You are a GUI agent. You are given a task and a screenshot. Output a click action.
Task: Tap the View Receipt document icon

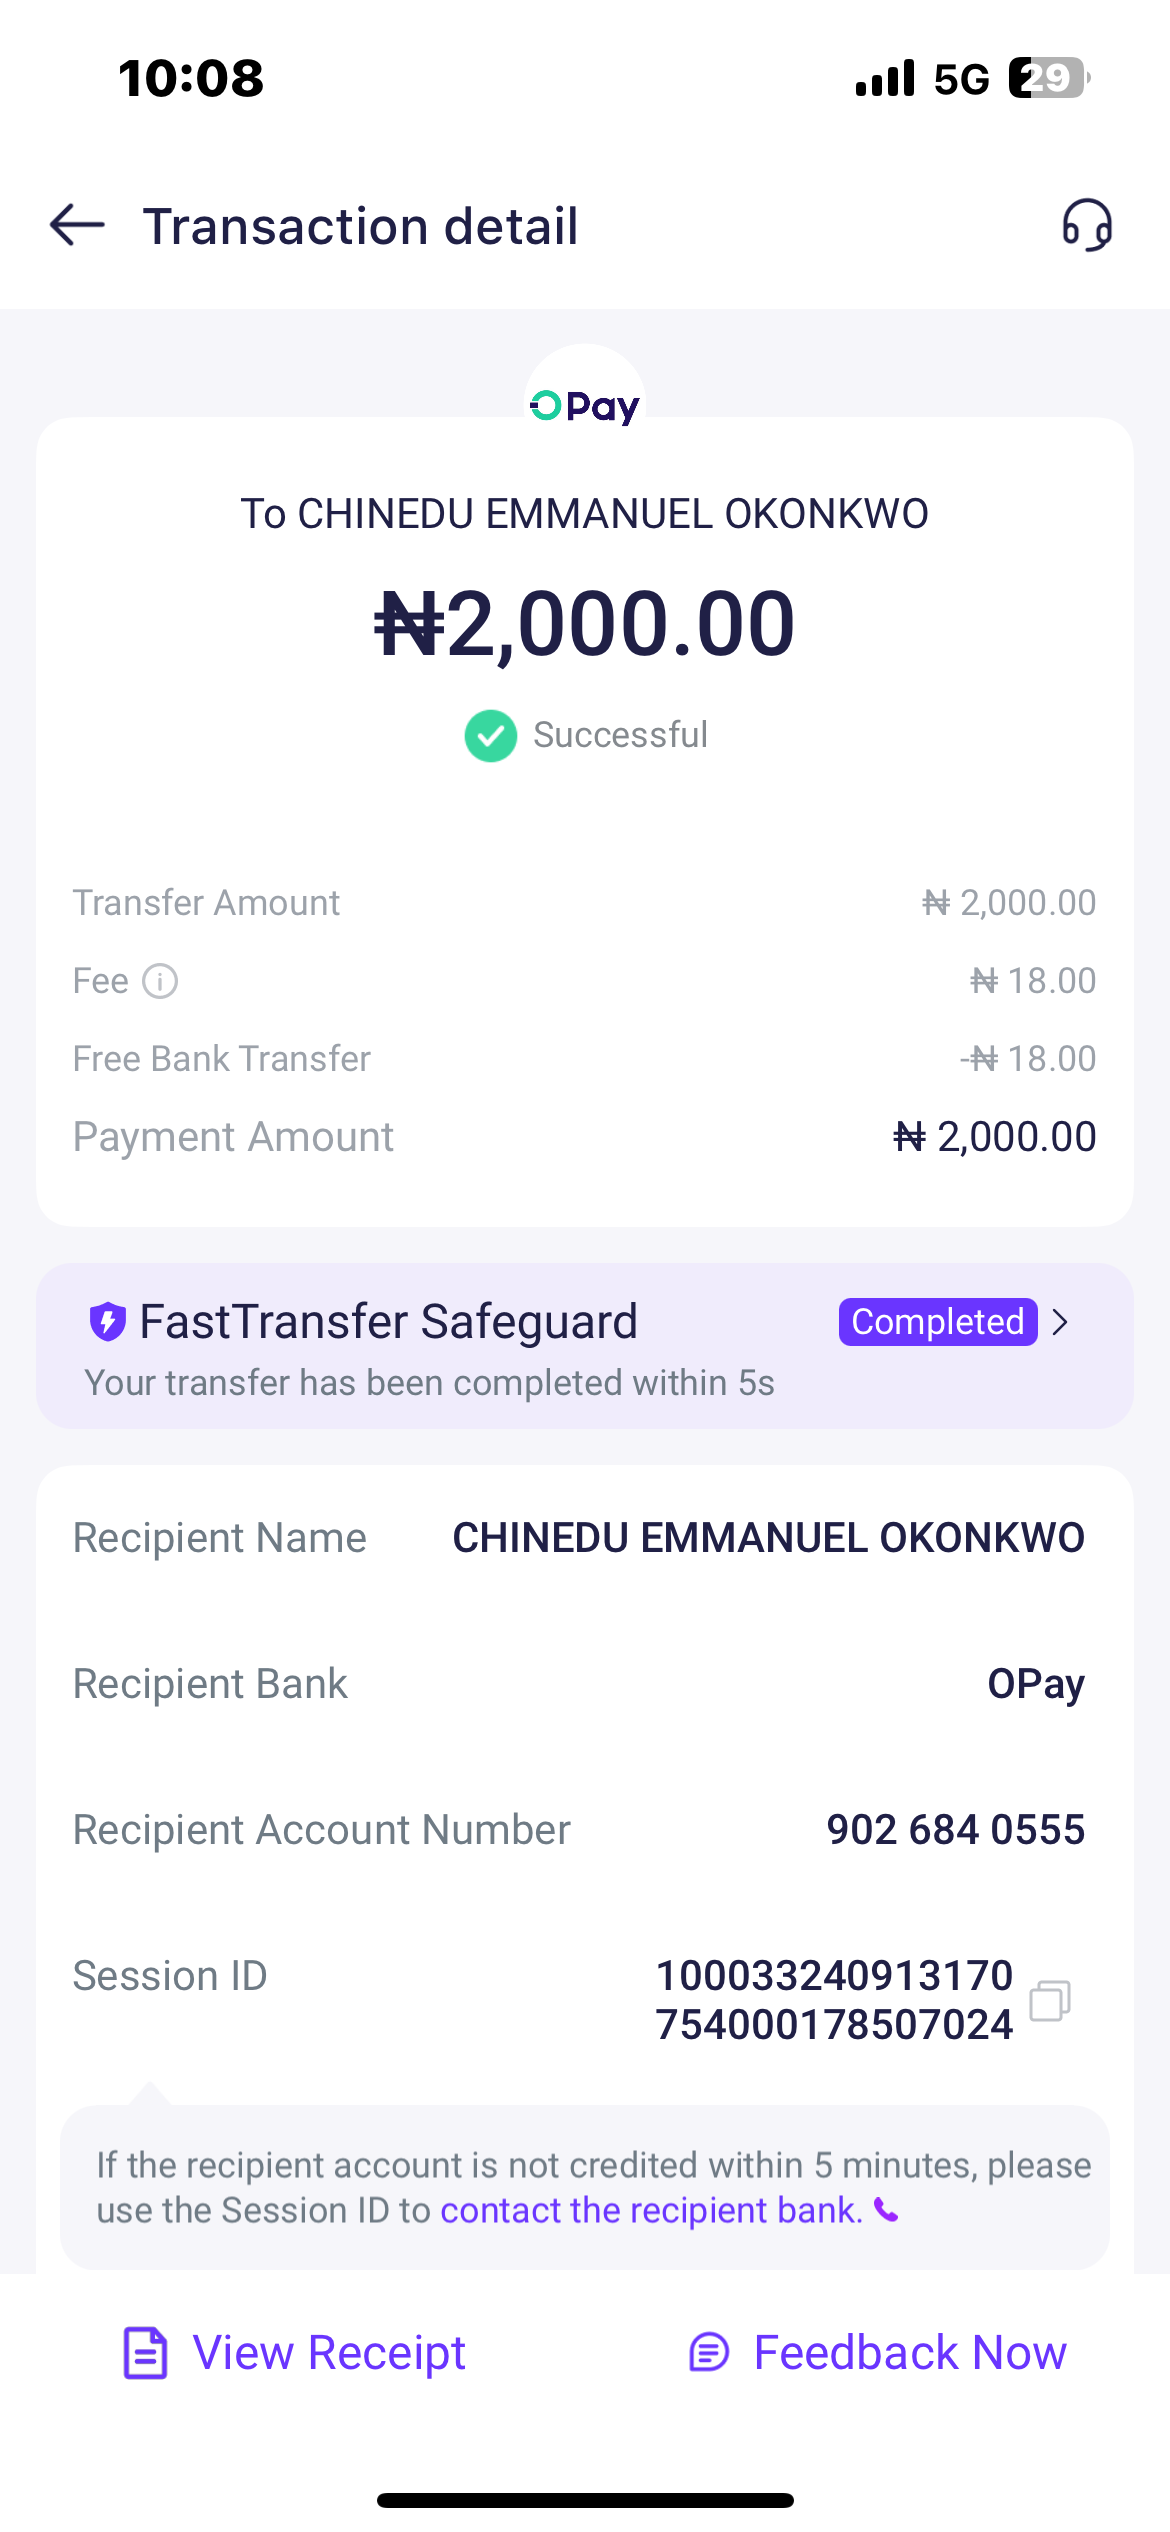click(146, 2353)
